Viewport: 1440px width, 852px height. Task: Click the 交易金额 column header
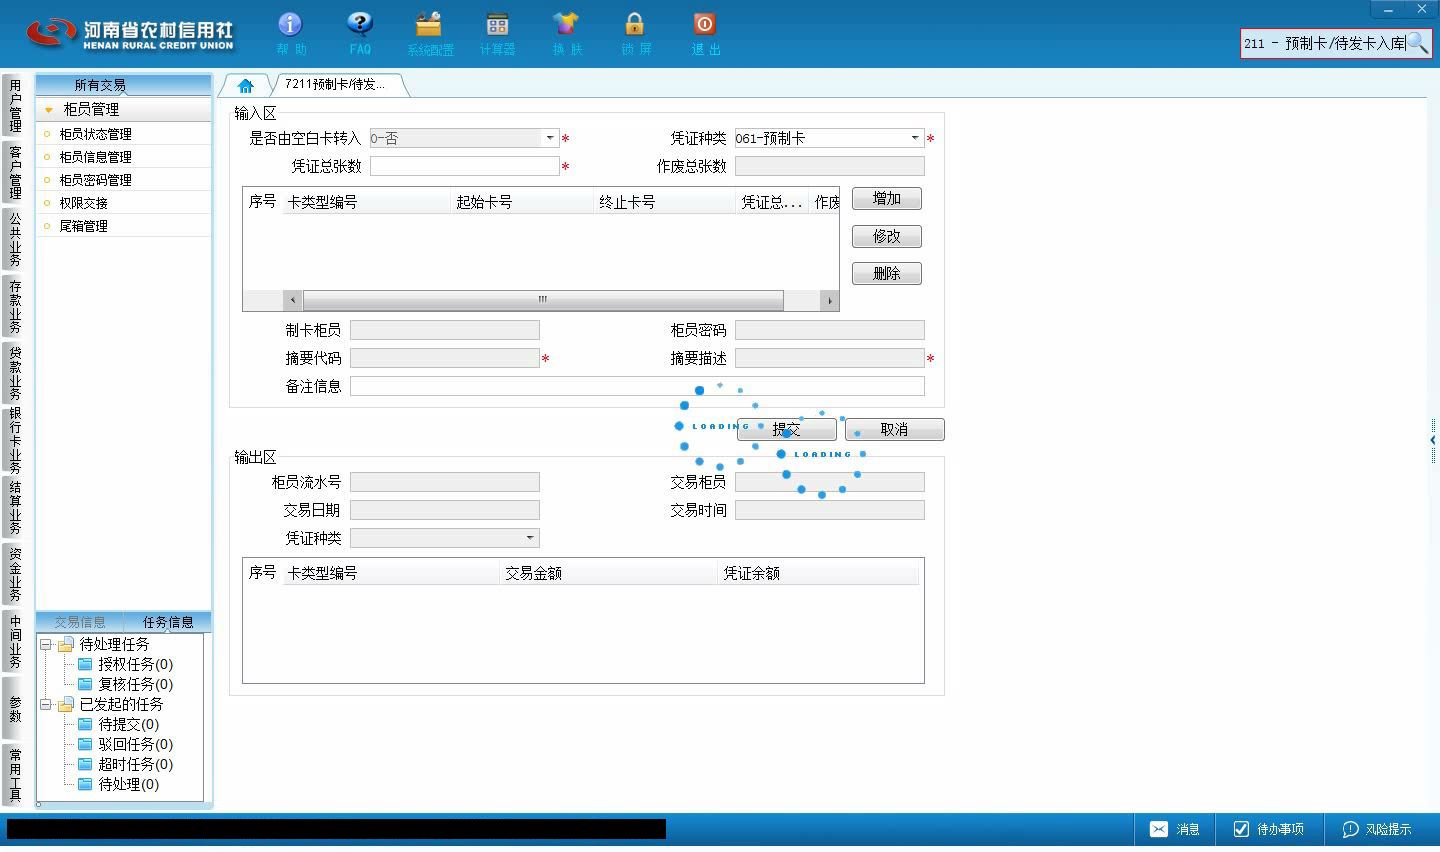[x=609, y=573]
